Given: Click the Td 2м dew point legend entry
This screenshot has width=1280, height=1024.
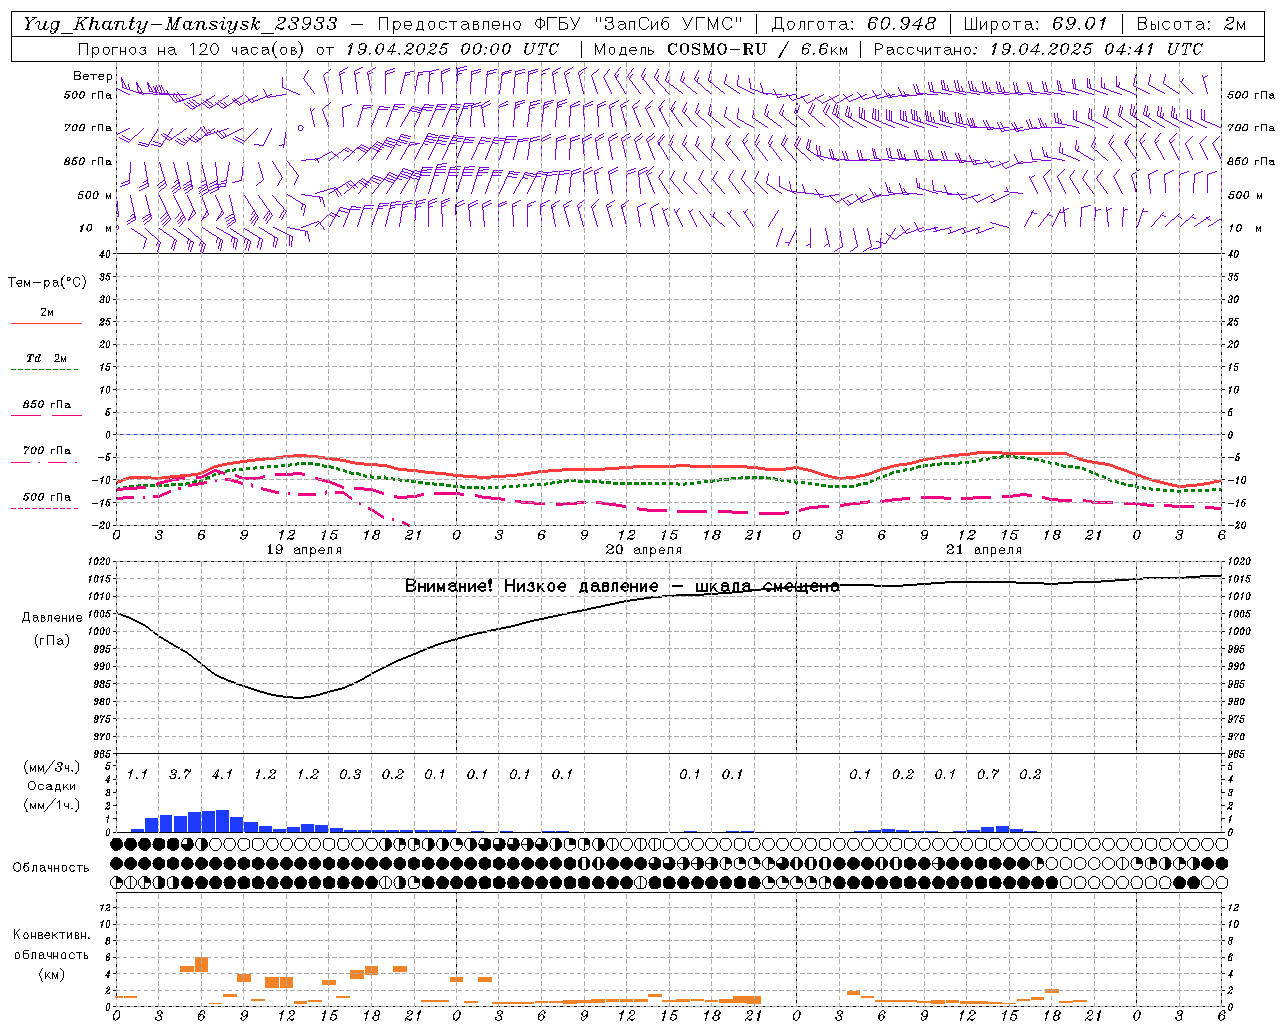Looking at the screenshot, I should 46,358.
